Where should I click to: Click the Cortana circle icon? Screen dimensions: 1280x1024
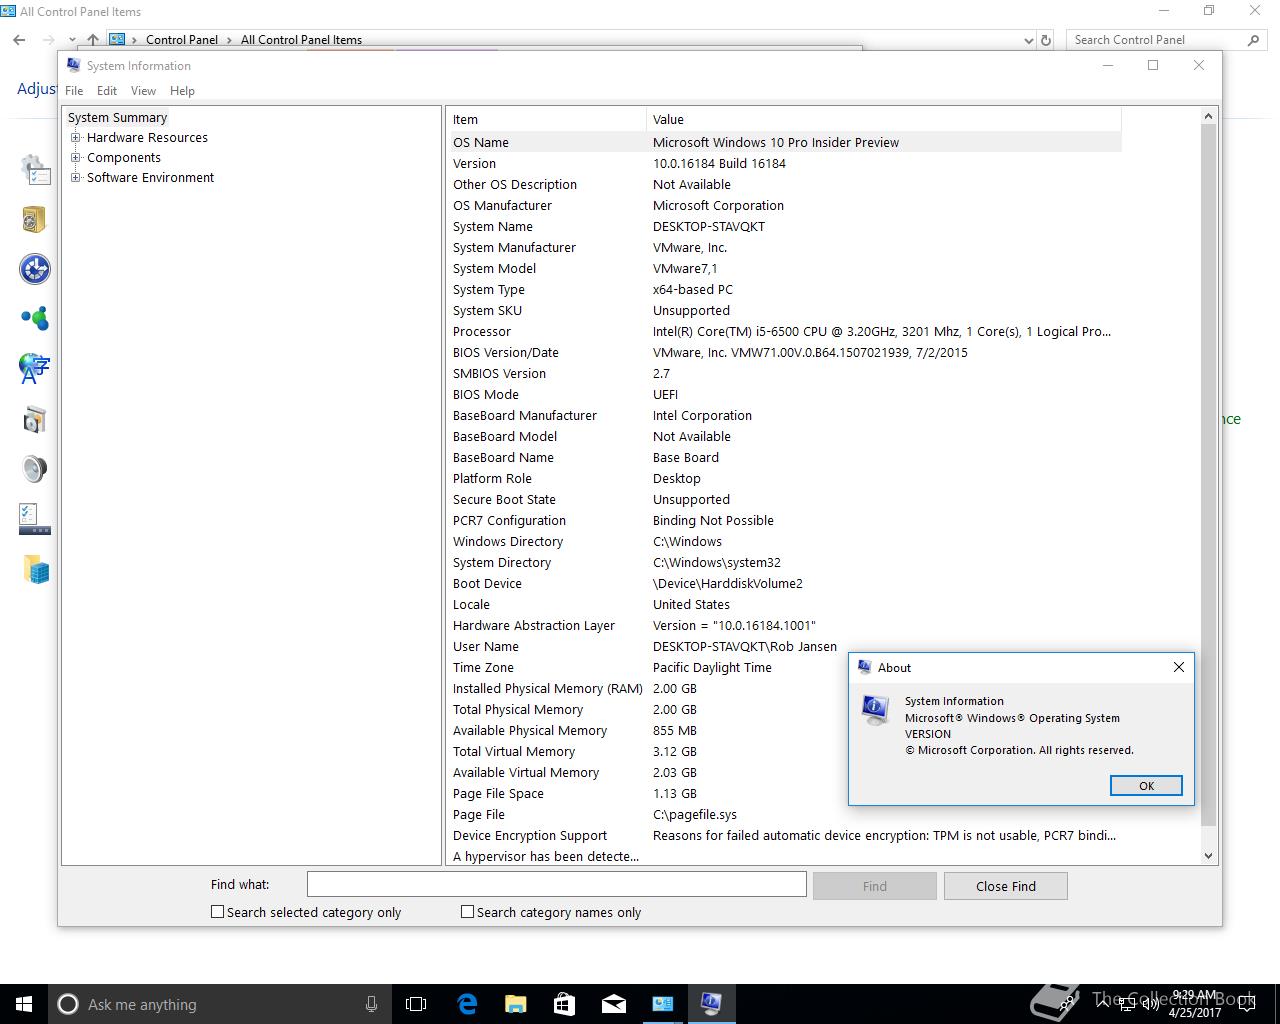pyautogui.click(x=68, y=1004)
